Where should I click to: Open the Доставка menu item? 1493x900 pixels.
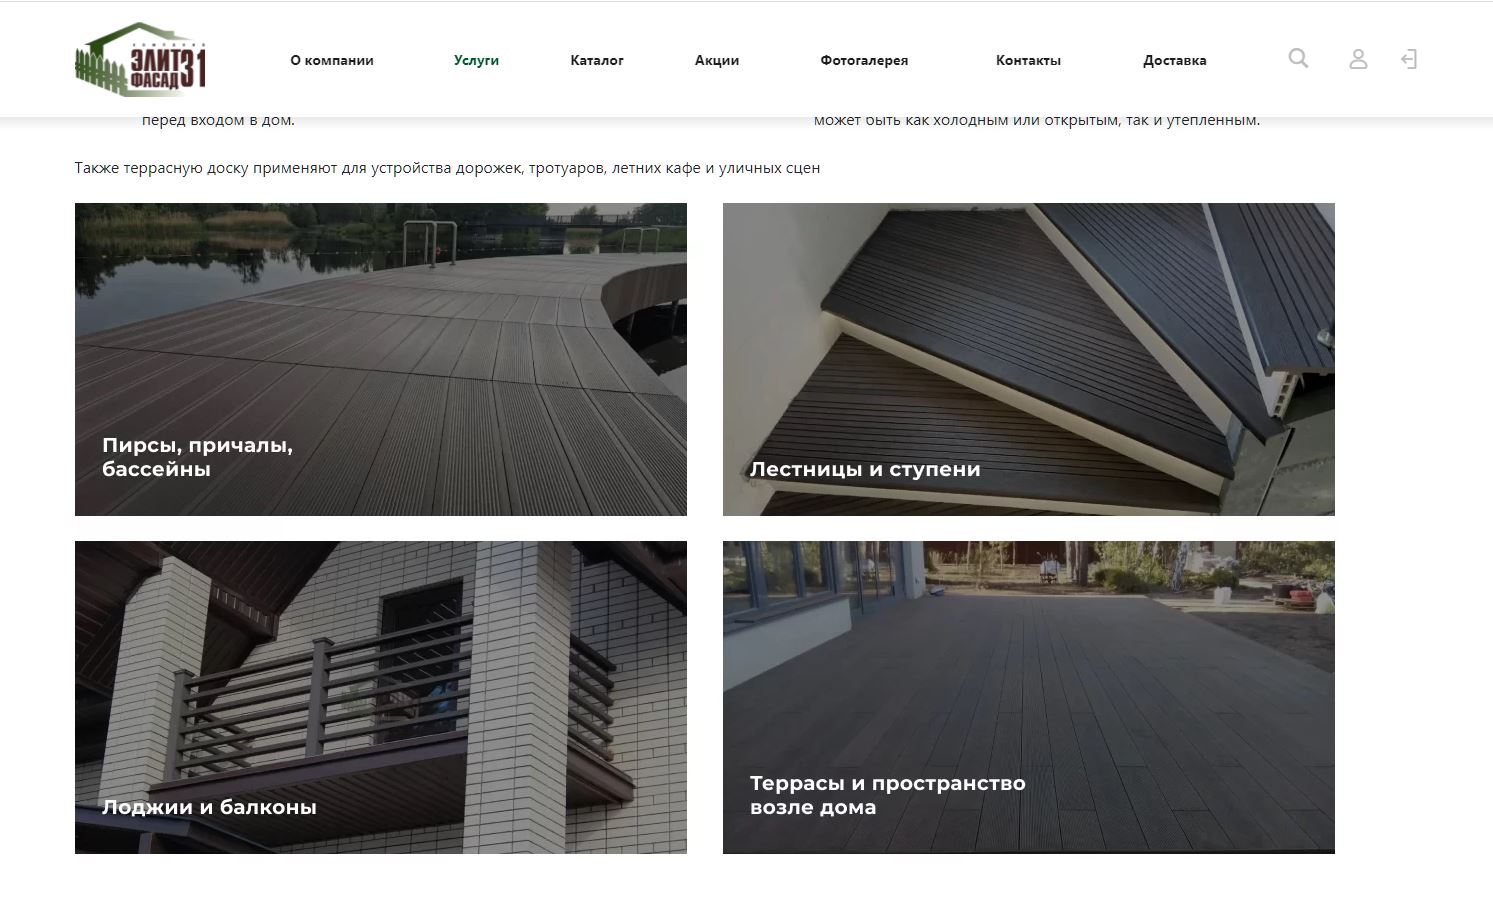(x=1175, y=60)
